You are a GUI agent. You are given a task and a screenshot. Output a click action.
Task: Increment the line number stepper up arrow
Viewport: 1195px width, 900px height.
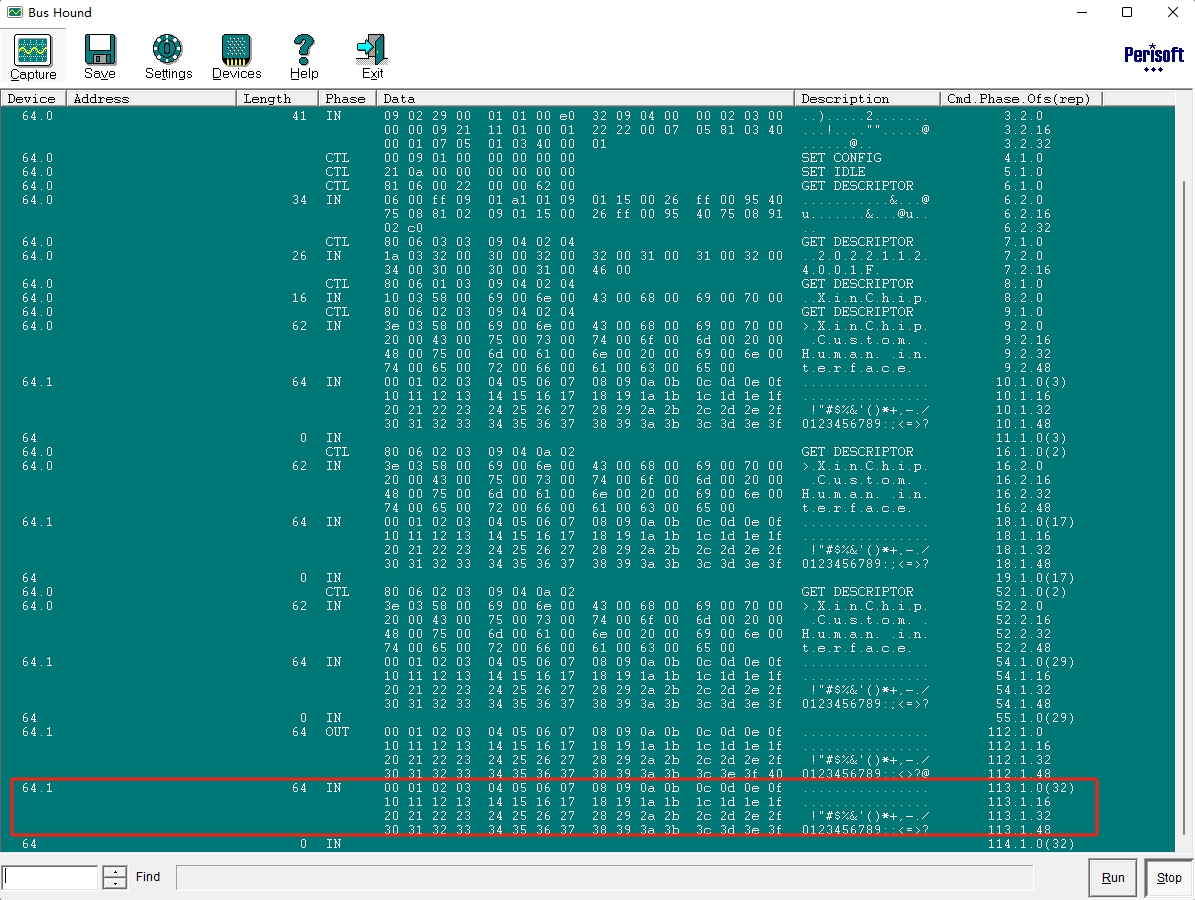pyautogui.click(x=114, y=871)
